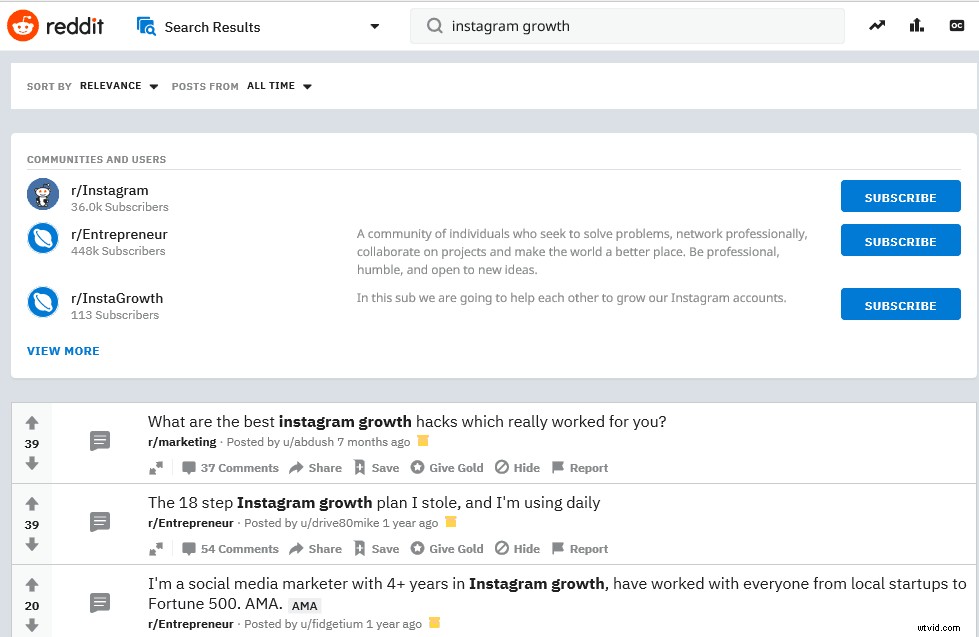
Task: Save the 'best instagram growth hacks' post
Action: tap(376, 468)
